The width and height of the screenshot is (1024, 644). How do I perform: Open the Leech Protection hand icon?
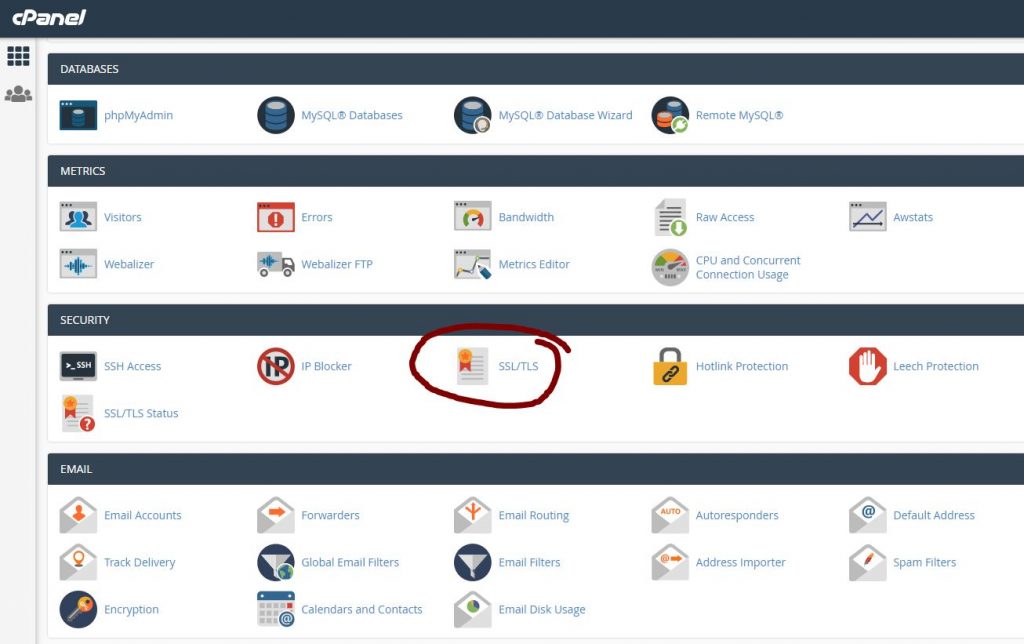867,366
